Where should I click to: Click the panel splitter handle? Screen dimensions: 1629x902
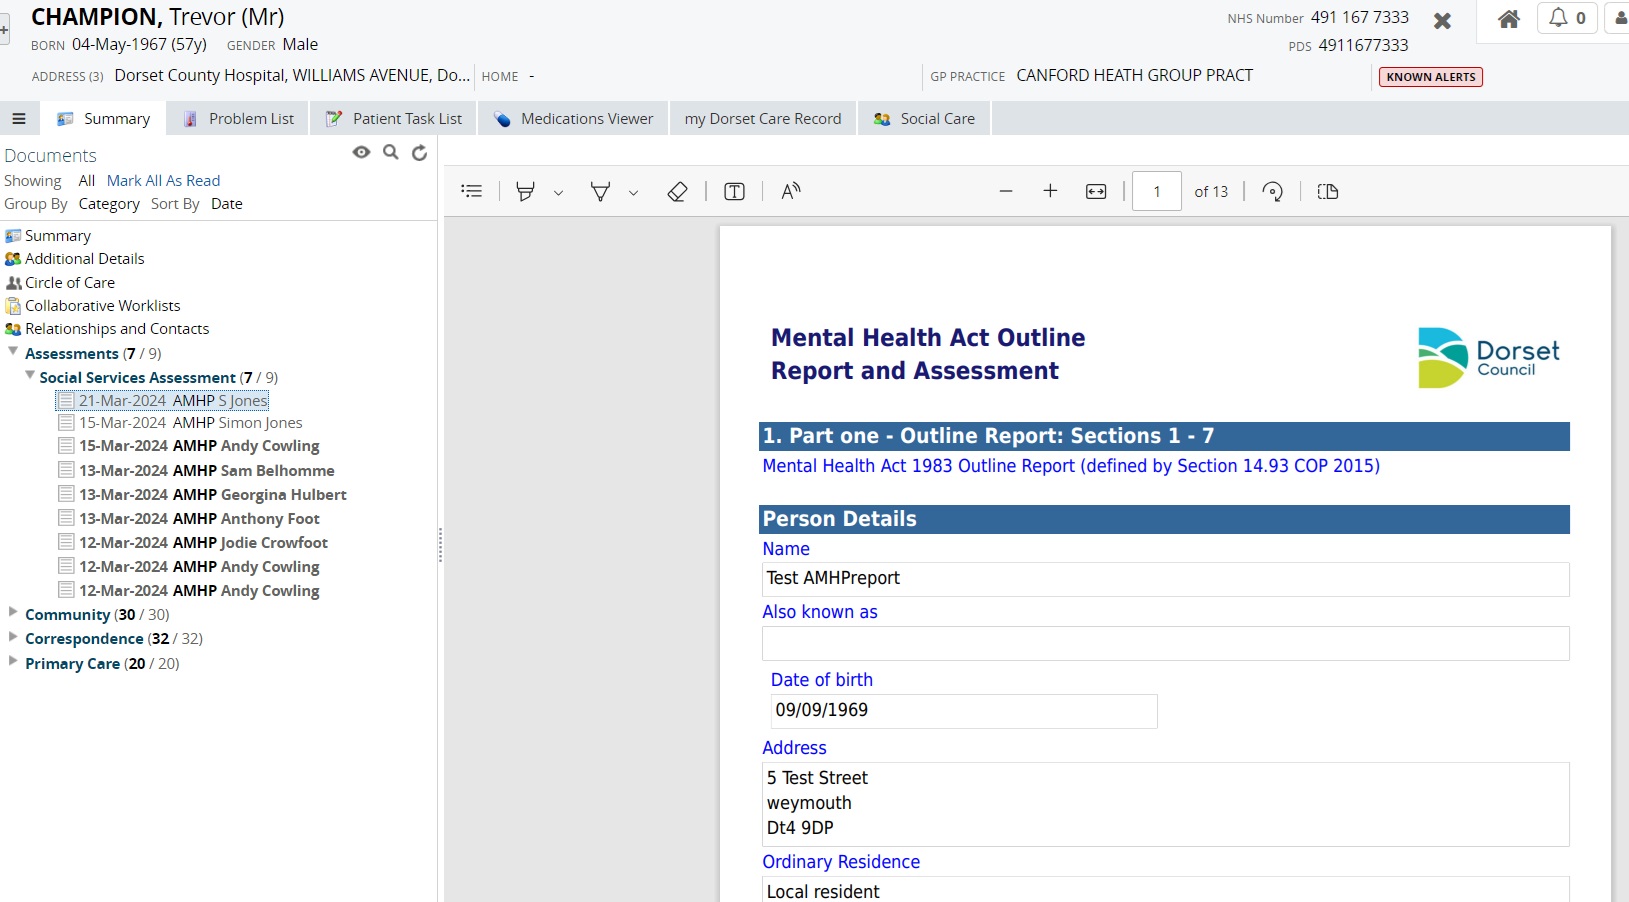440,545
